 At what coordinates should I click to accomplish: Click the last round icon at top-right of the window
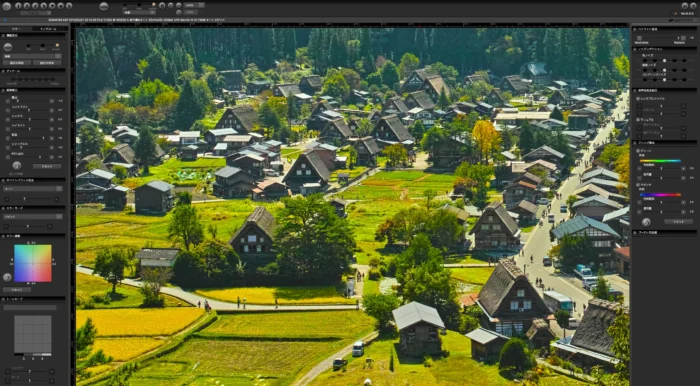[694, 6]
